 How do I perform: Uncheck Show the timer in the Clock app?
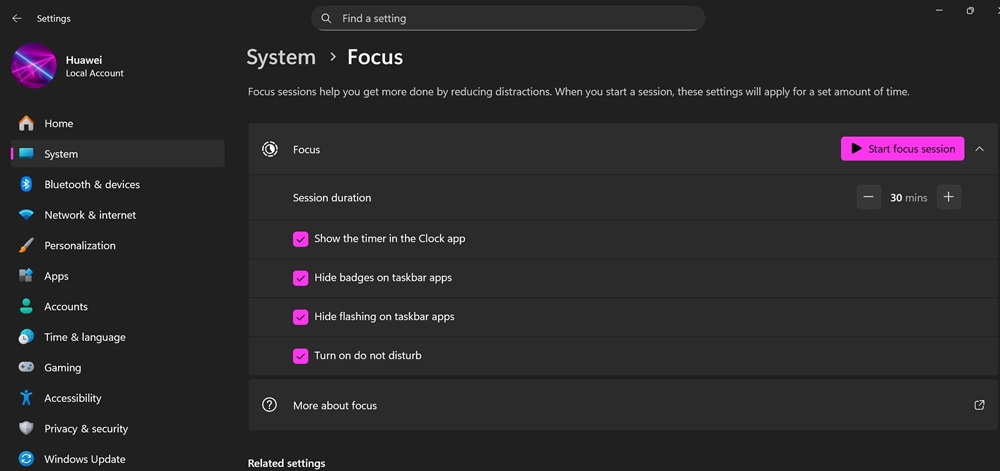300,239
